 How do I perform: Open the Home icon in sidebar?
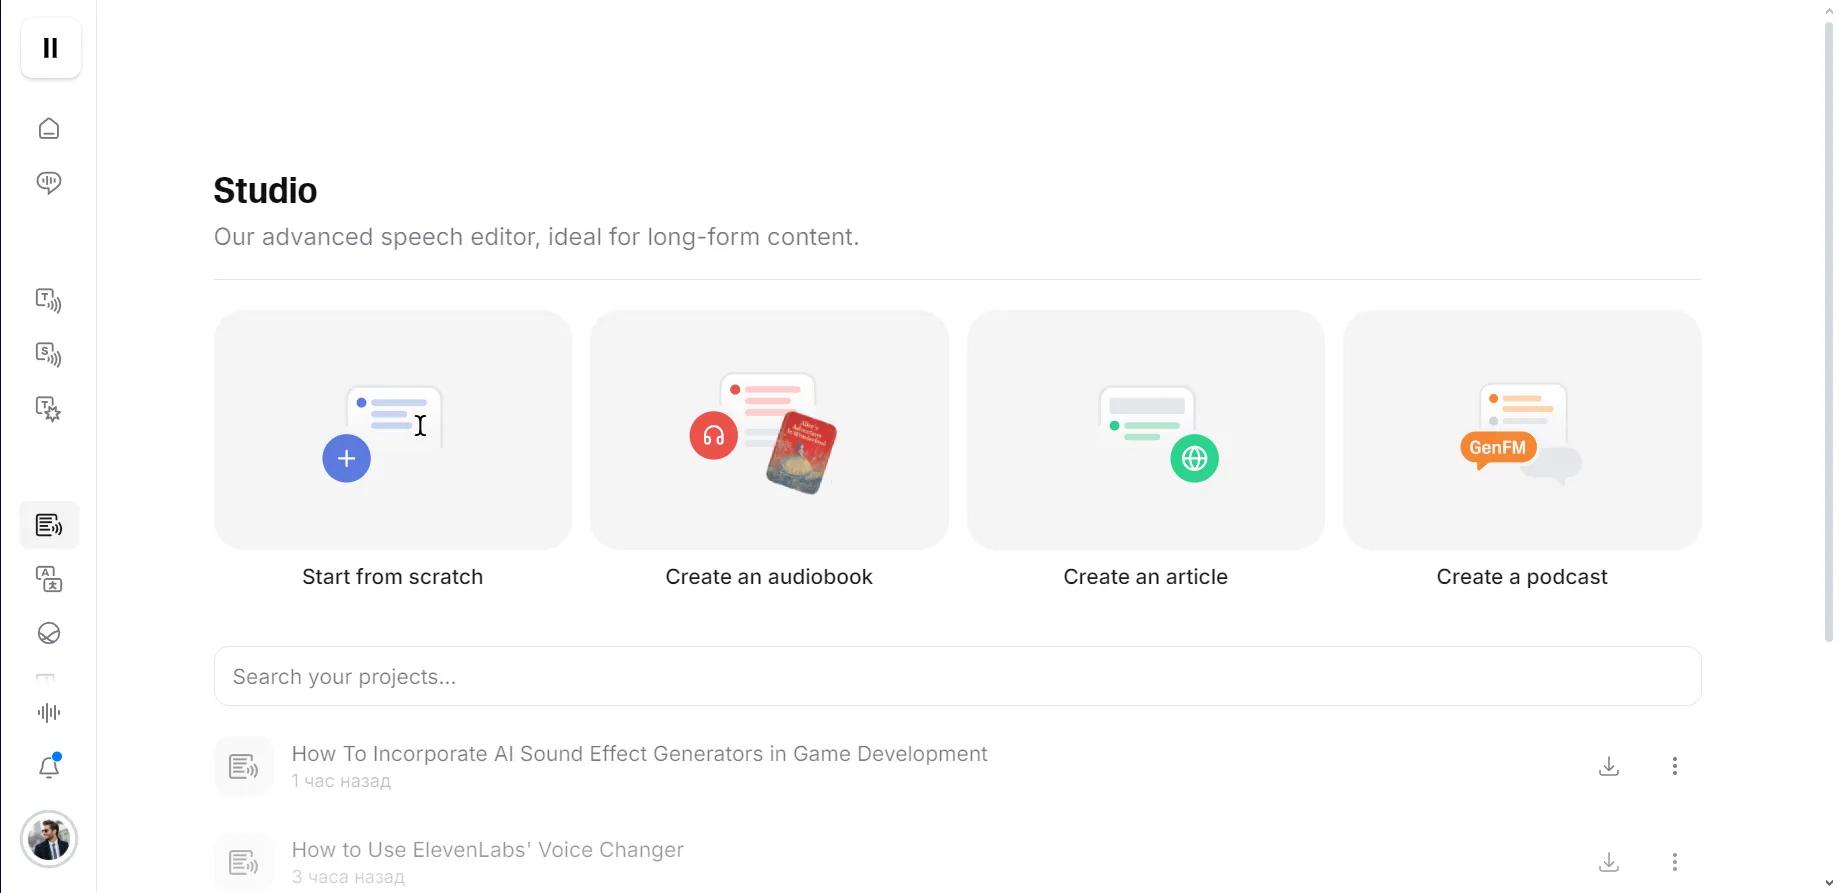click(x=49, y=129)
